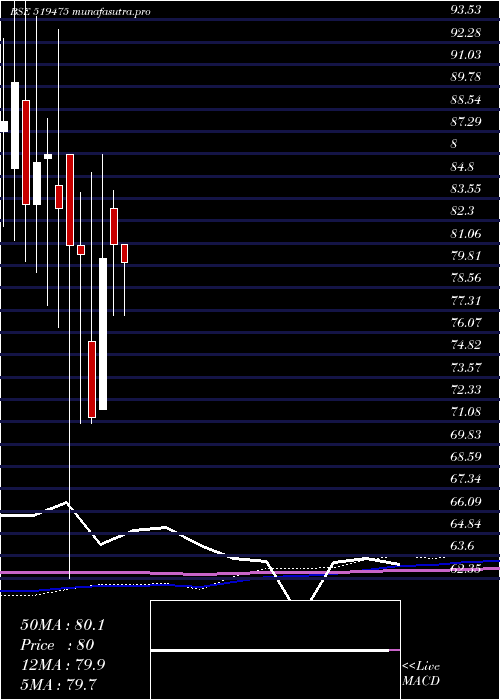Click the 93.53 price axis label
Screen dimensions: 500x700
point(466,10)
